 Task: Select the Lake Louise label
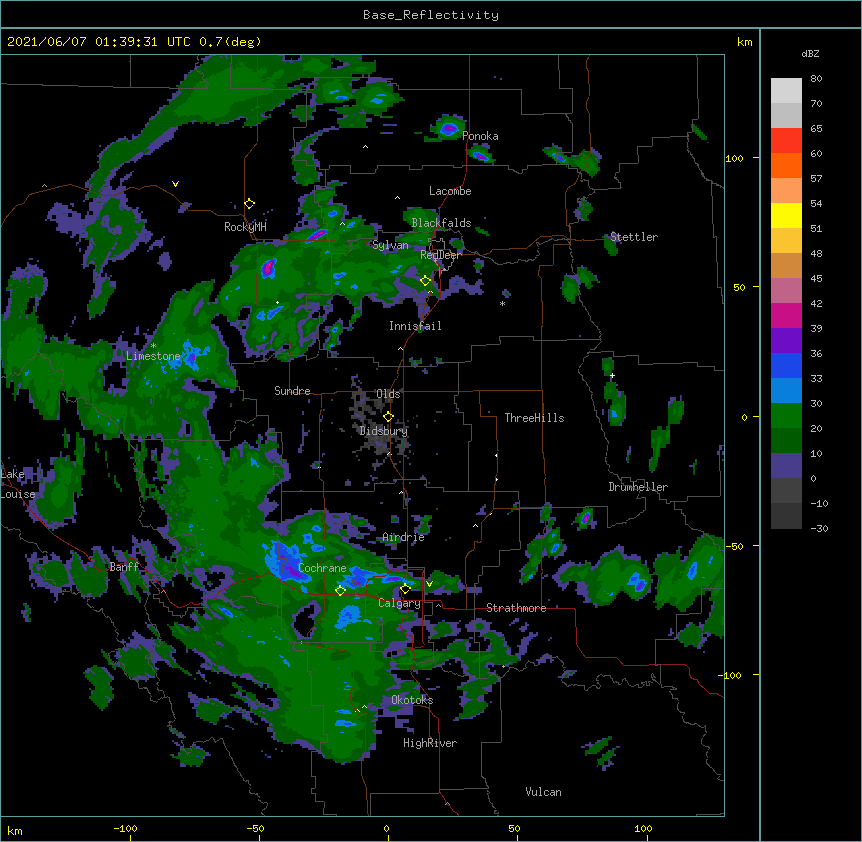tap(18, 484)
